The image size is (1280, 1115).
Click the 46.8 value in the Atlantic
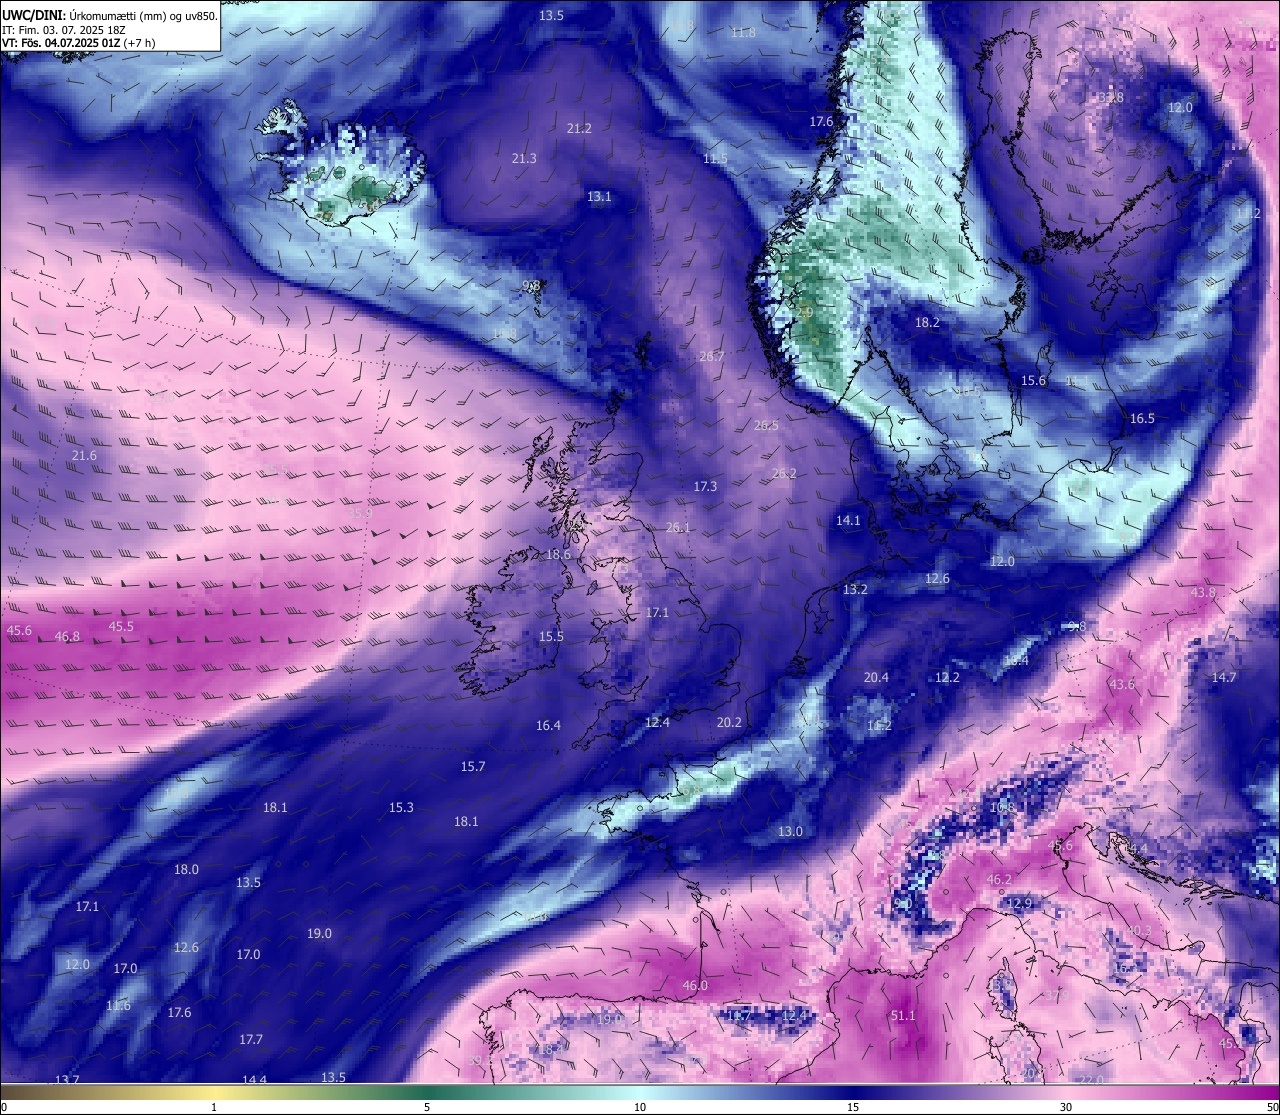point(67,636)
